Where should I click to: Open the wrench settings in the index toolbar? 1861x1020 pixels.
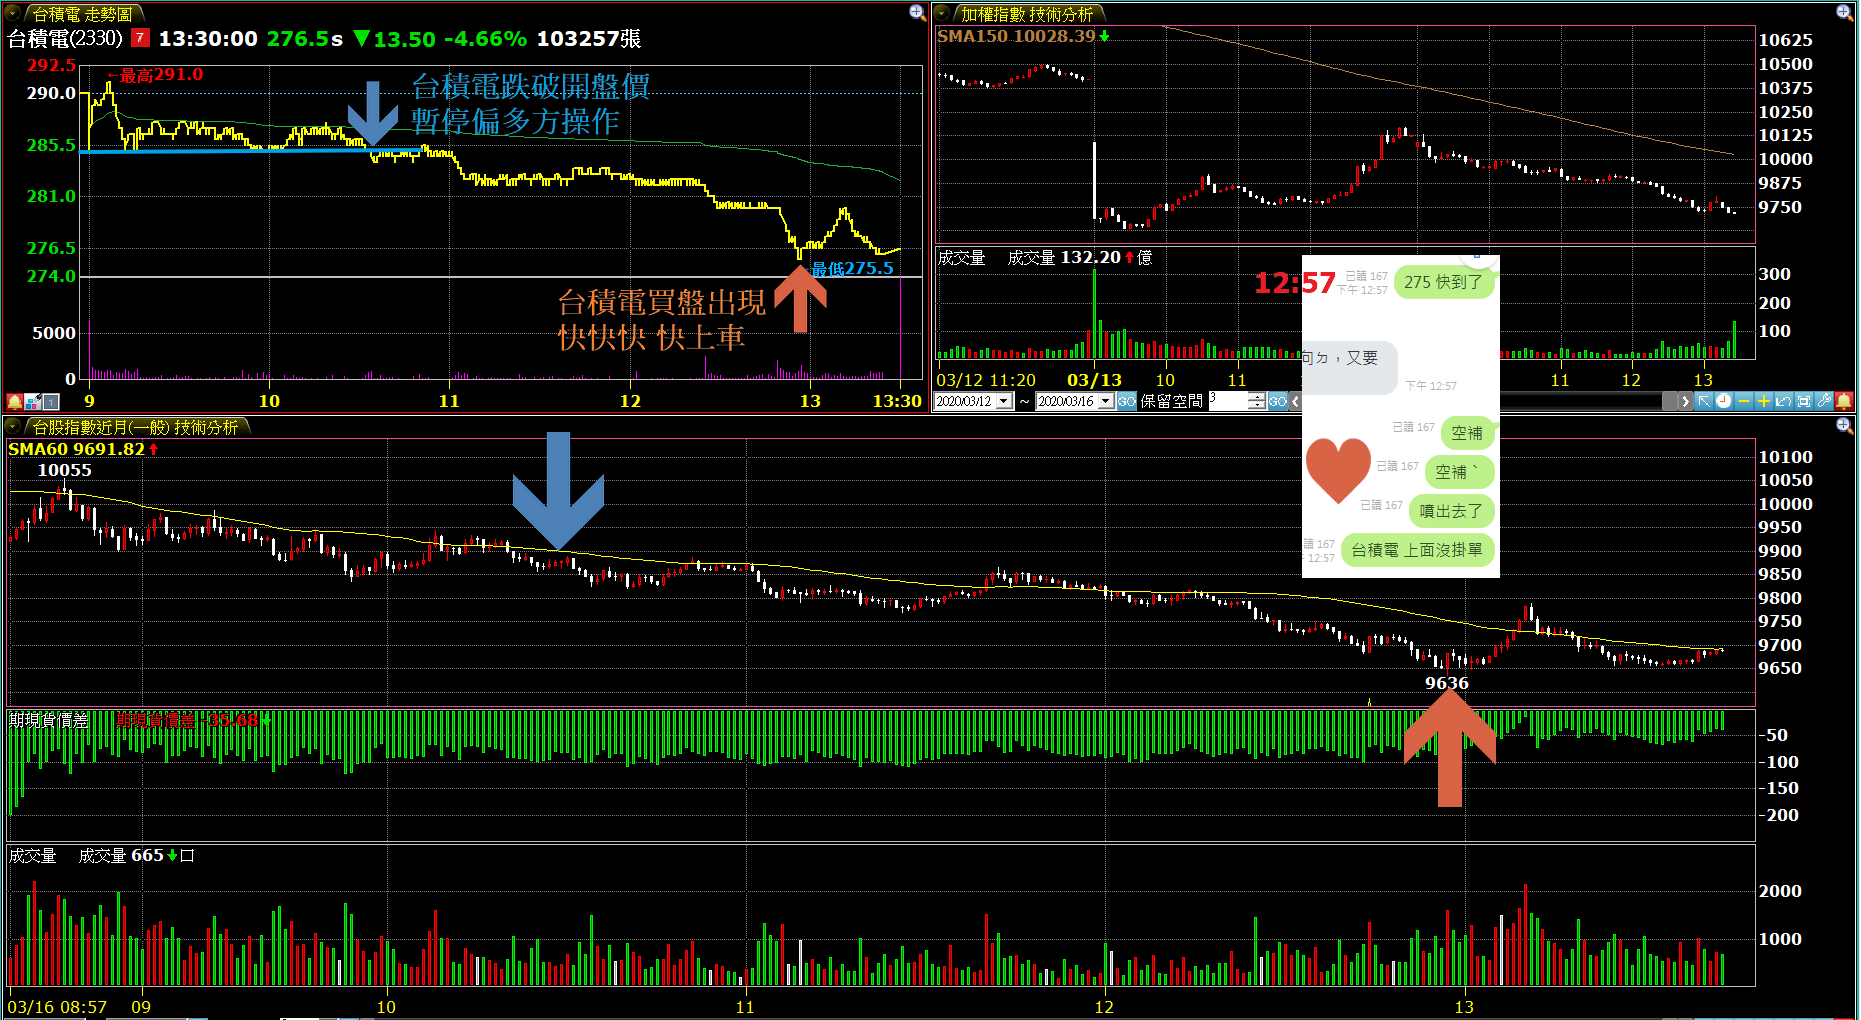click(x=1823, y=401)
